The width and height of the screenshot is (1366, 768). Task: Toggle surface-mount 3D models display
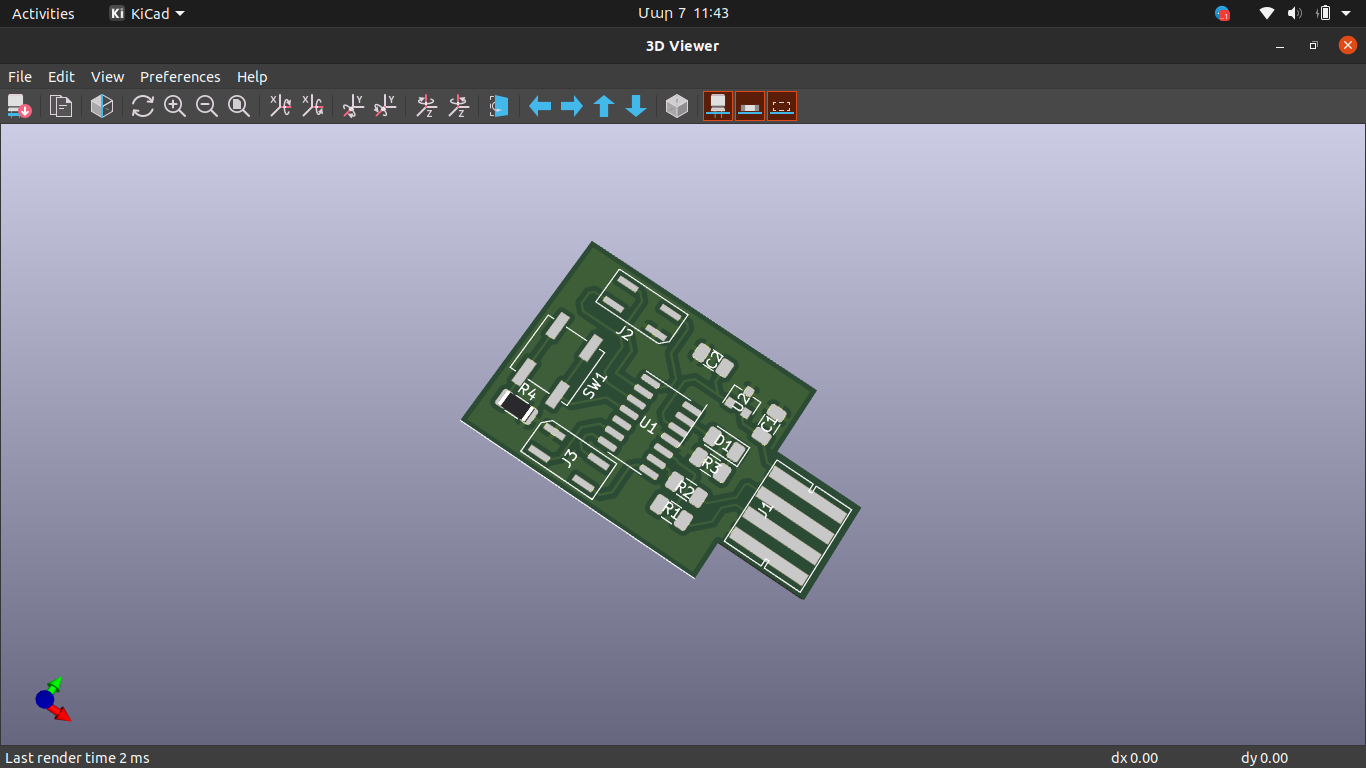click(x=750, y=106)
